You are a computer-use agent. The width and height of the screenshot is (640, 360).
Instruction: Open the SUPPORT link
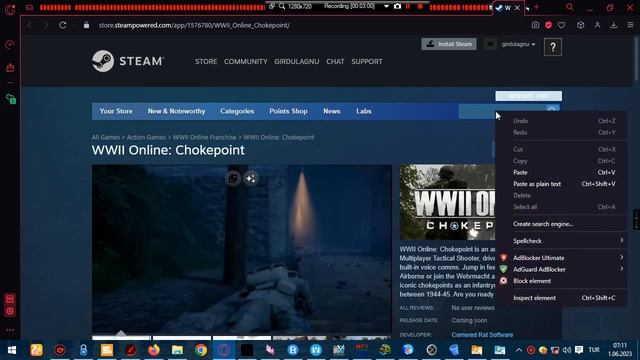367,62
